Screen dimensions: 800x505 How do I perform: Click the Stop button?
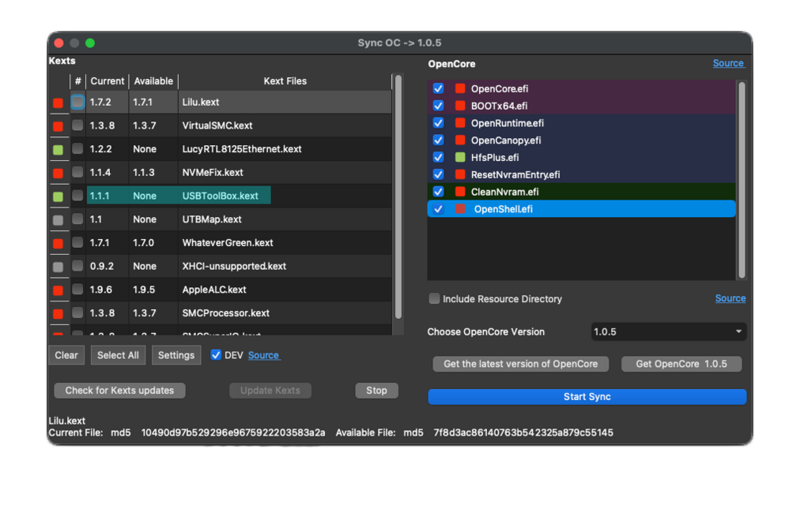coord(377,390)
